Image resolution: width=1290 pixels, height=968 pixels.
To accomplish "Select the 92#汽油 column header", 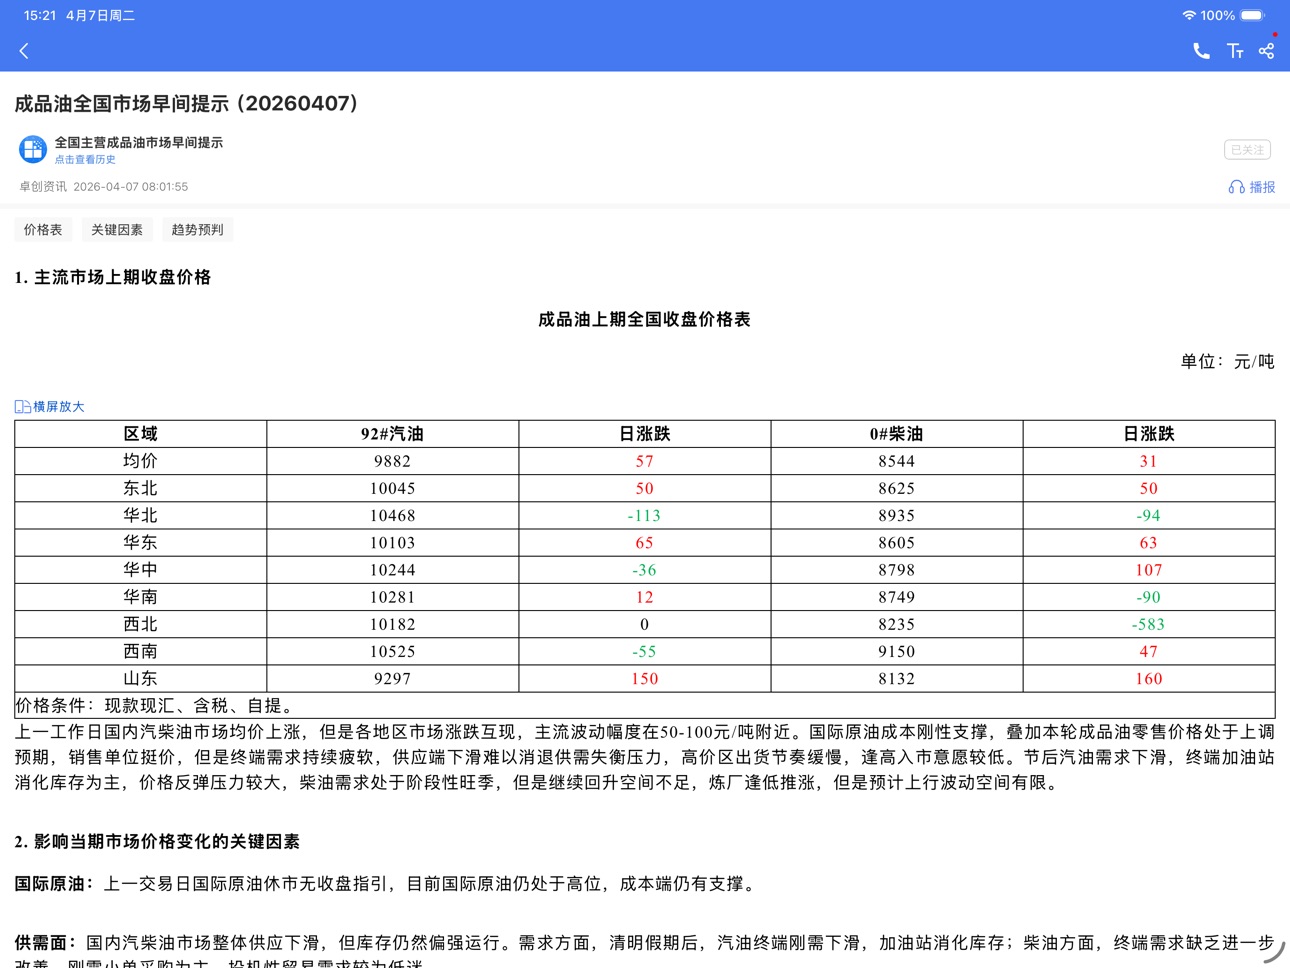I will point(393,434).
